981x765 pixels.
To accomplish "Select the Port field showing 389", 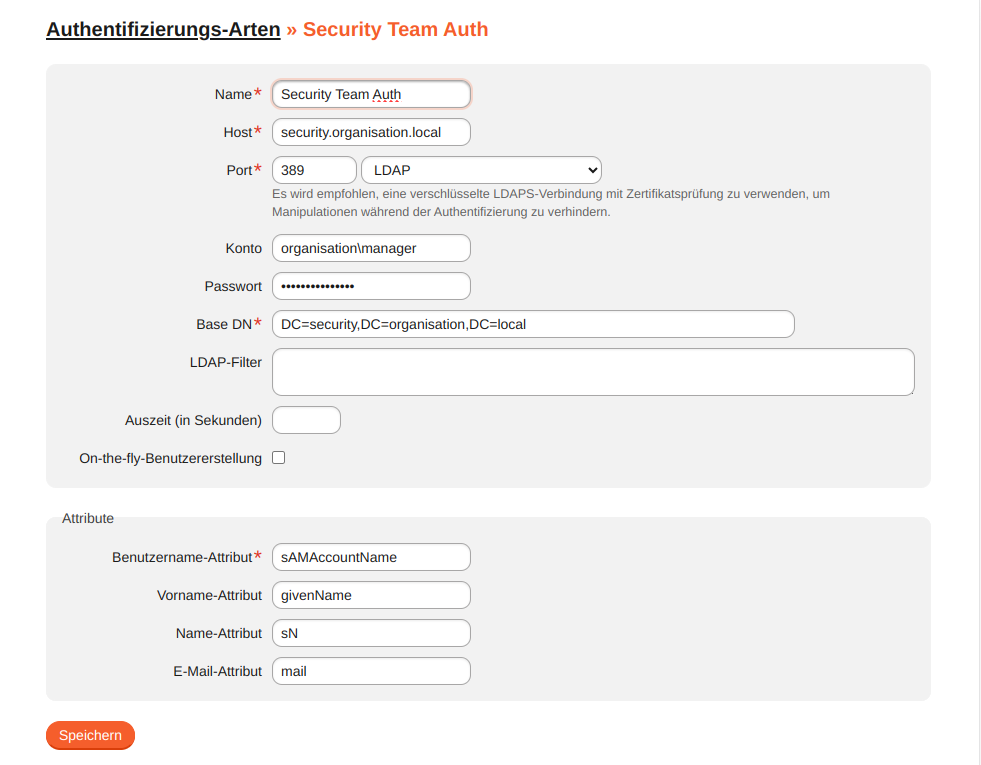I will pyautogui.click(x=313, y=170).
